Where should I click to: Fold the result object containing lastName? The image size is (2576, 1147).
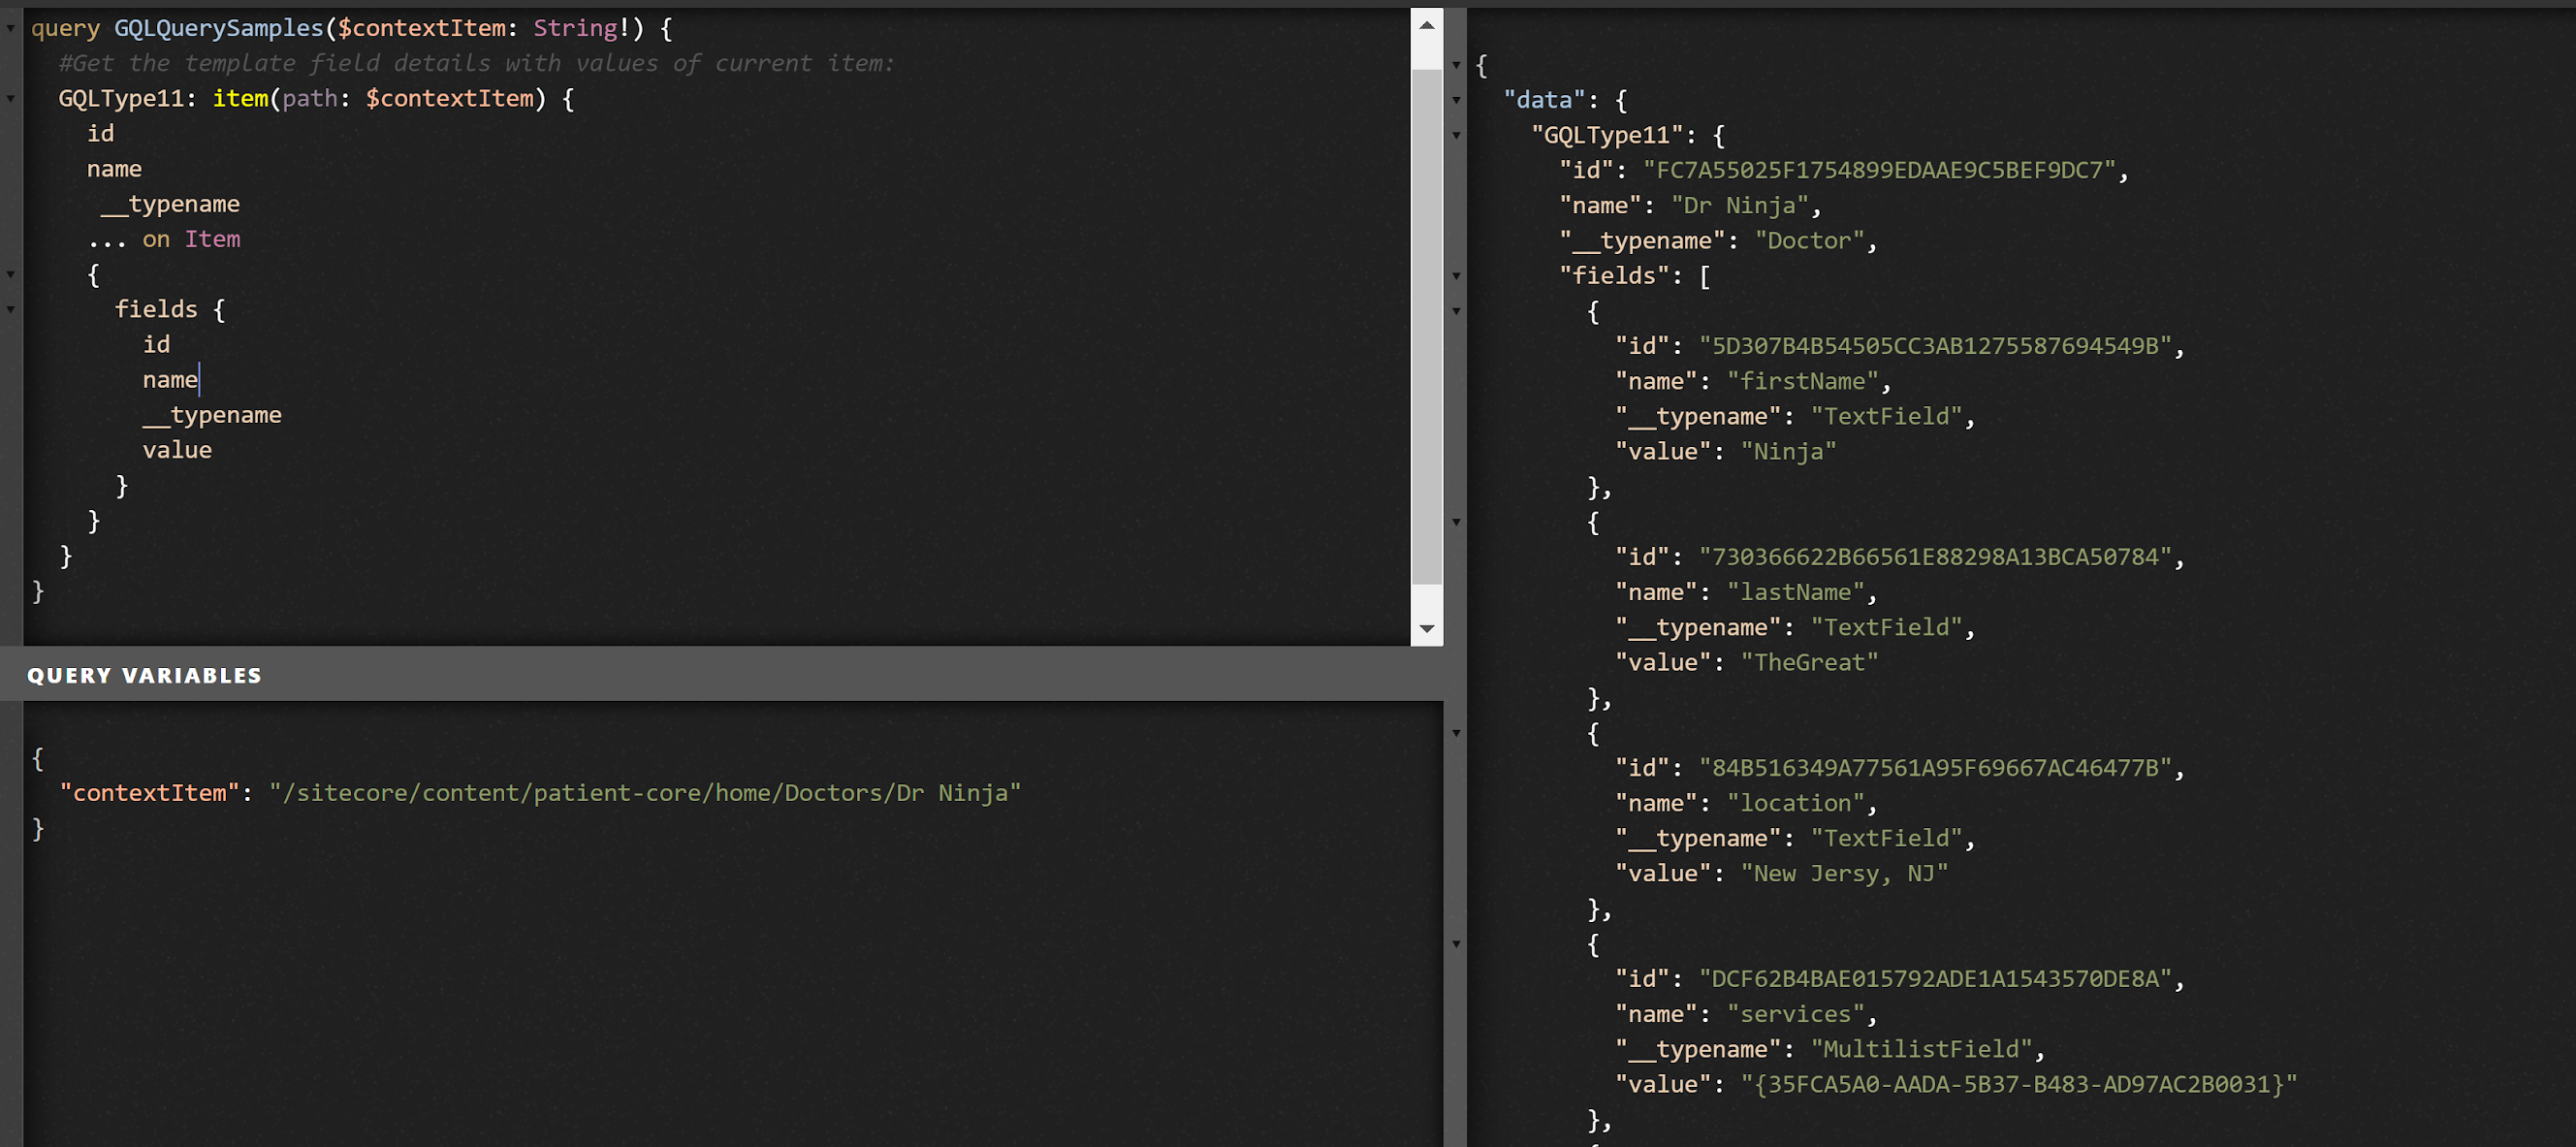(1456, 522)
